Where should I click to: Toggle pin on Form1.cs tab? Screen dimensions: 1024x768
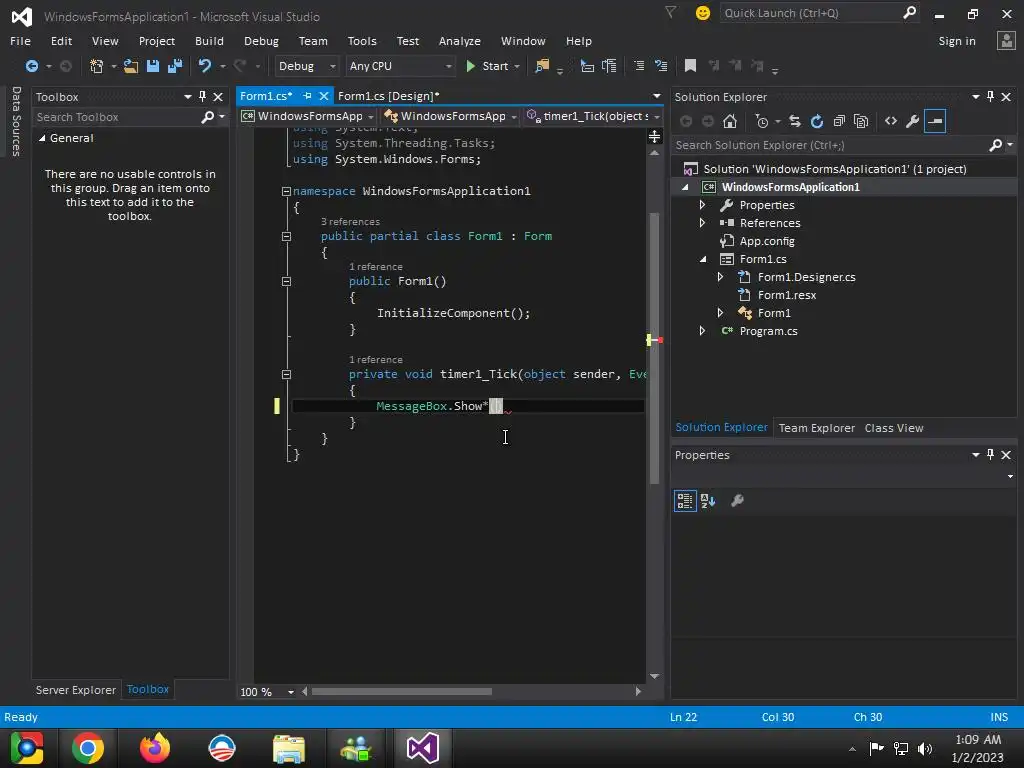tap(307, 96)
